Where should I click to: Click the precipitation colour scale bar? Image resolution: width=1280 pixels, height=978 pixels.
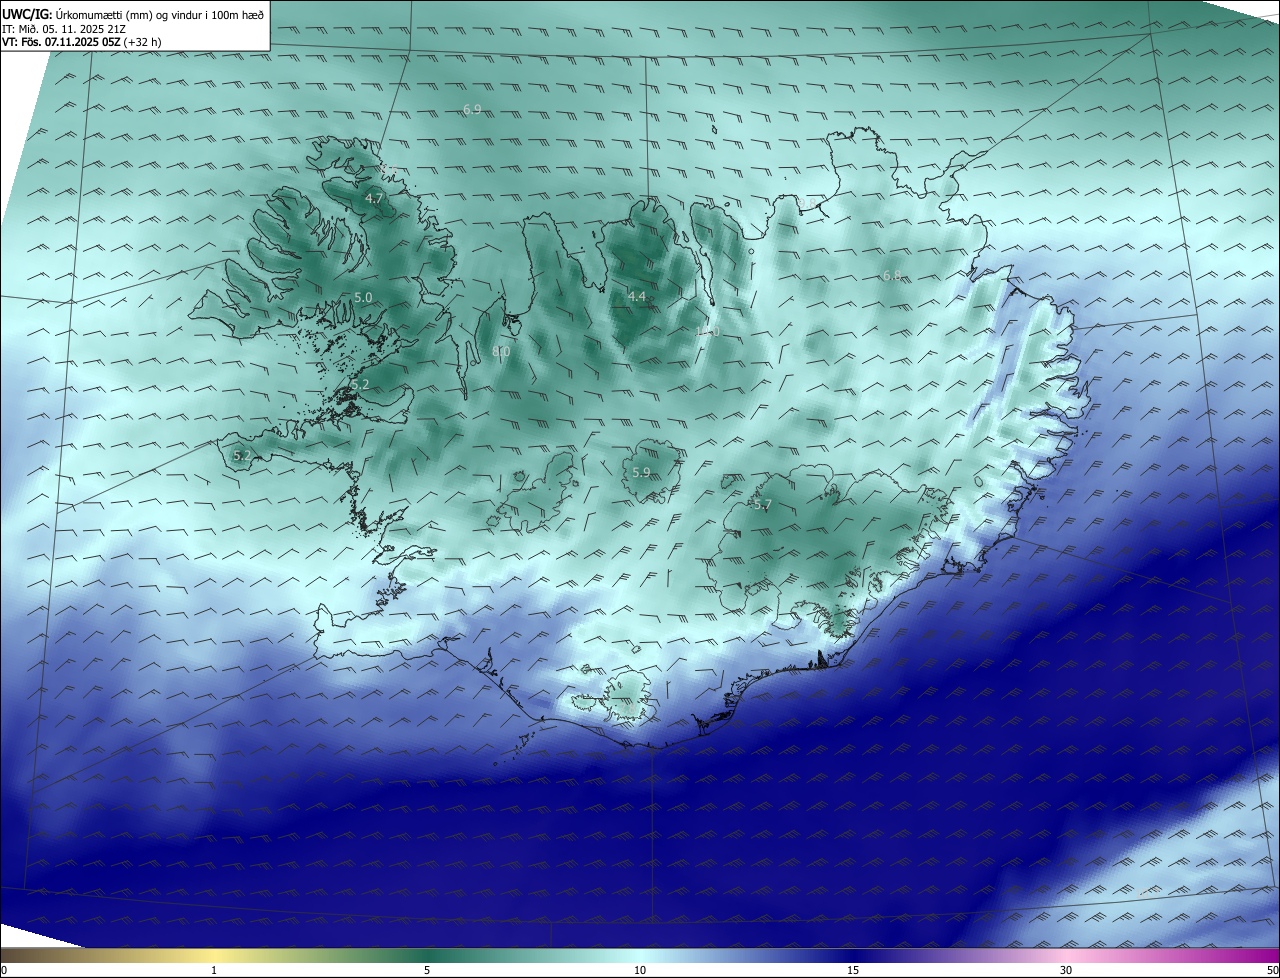[640, 955]
